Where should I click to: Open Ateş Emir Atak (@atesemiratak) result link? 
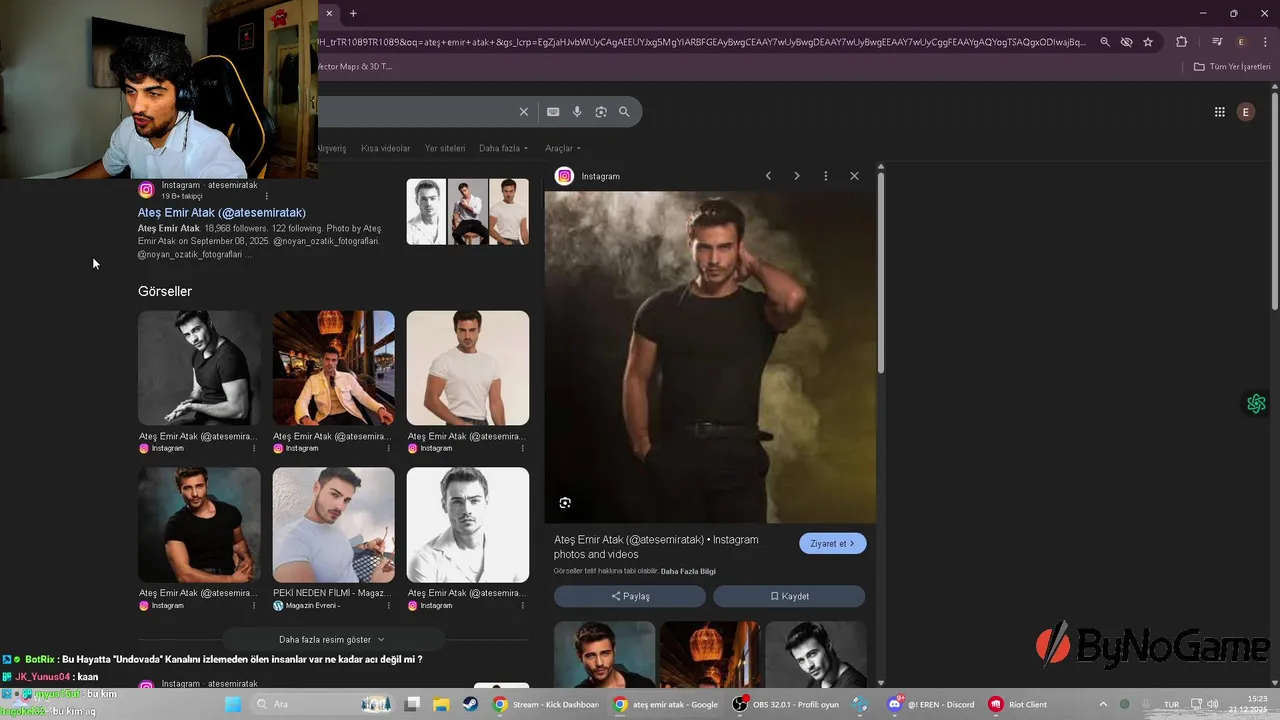click(222, 212)
